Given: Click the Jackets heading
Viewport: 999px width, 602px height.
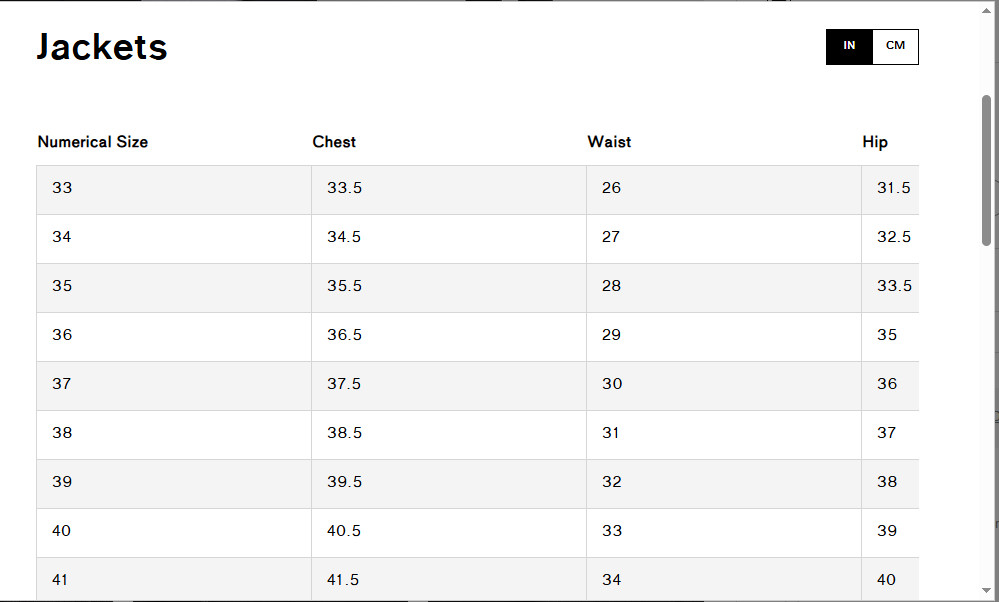Looking at the screenshot, I should pos(102,47).
